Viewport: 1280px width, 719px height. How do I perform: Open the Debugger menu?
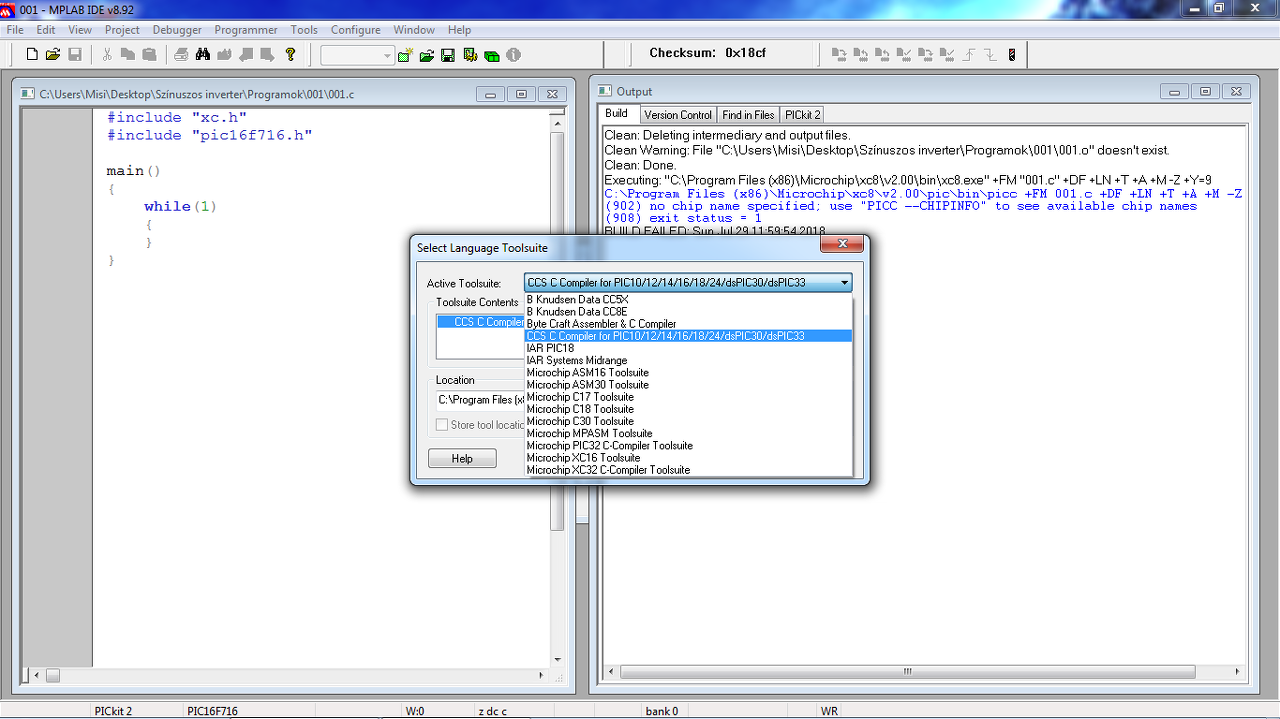(177, 30)
